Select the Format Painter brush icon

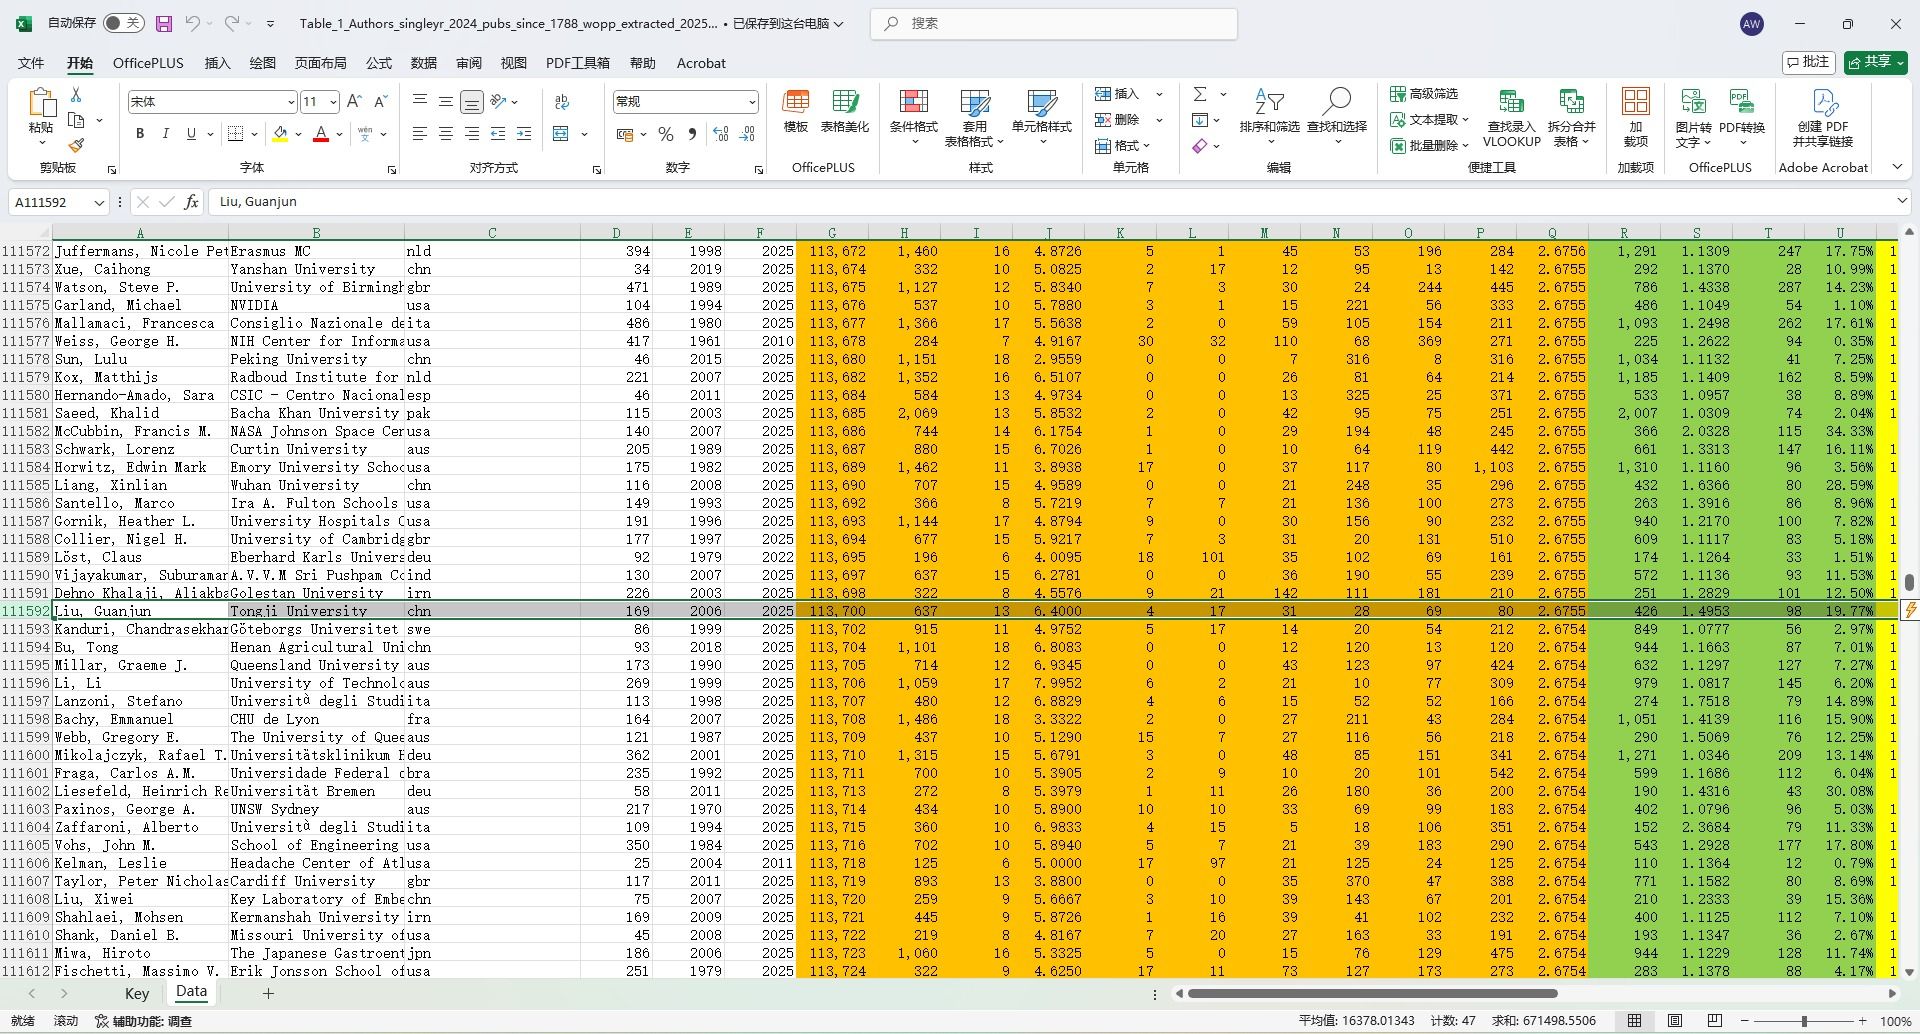coord(76,145)
